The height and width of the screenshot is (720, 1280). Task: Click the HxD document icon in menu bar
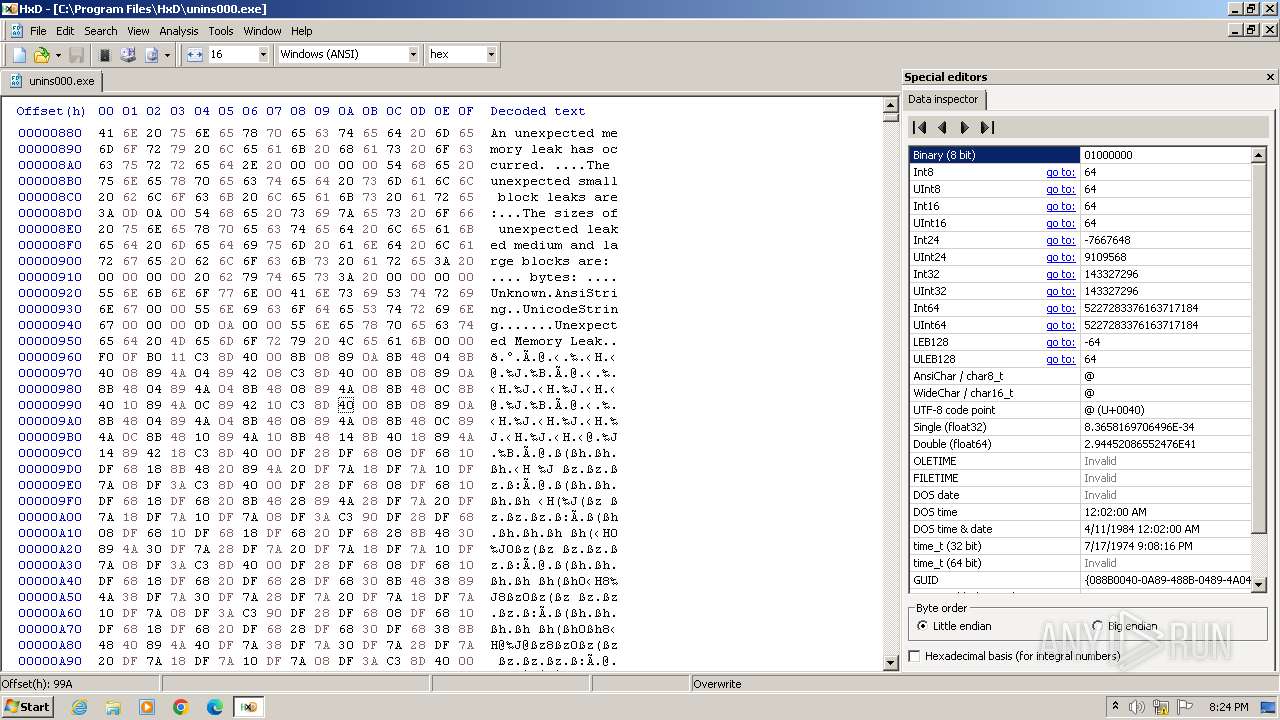(16, 31)
